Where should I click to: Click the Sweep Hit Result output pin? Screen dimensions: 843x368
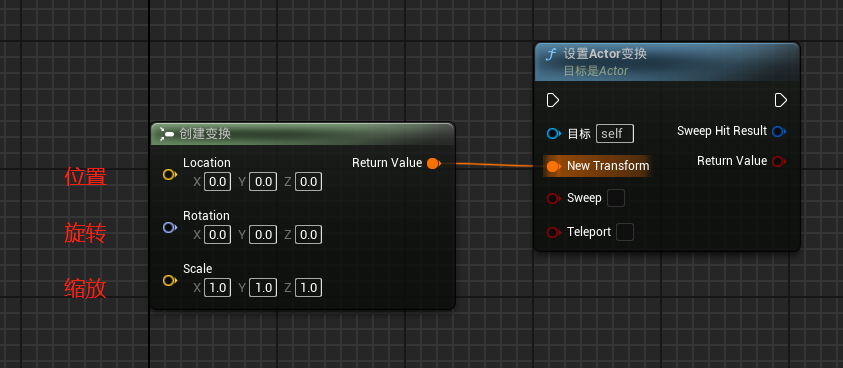pyautogui.click(x=778, y=131)
